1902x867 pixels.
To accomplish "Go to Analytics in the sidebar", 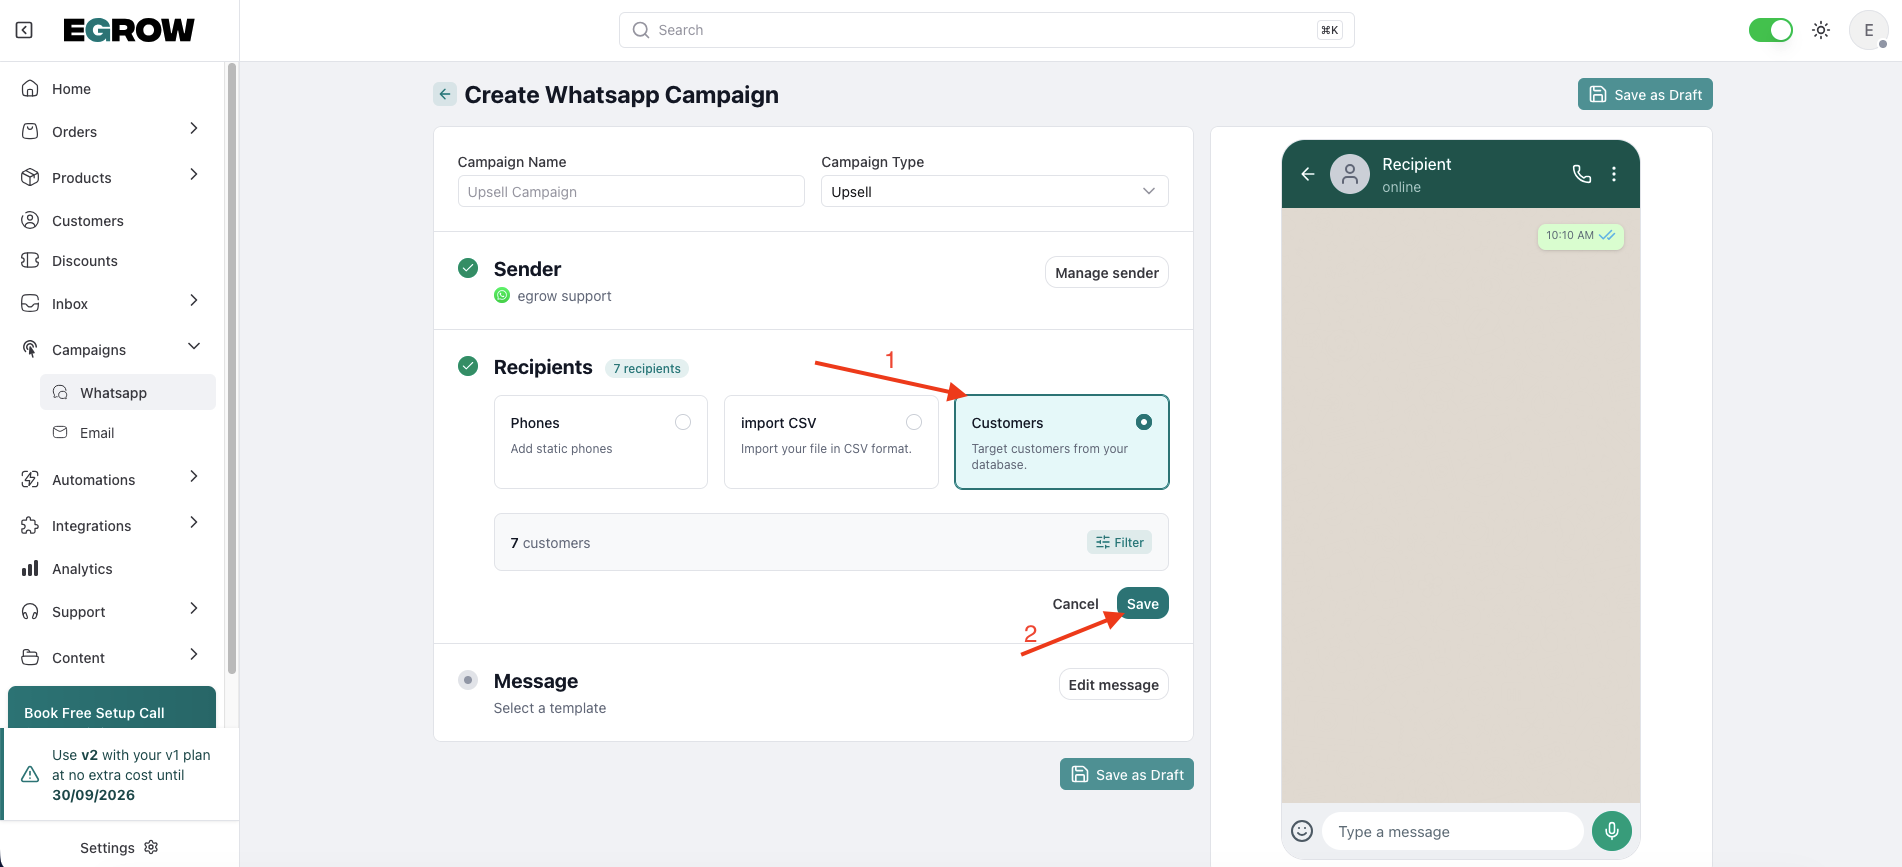I will click(x=82, y=569).
